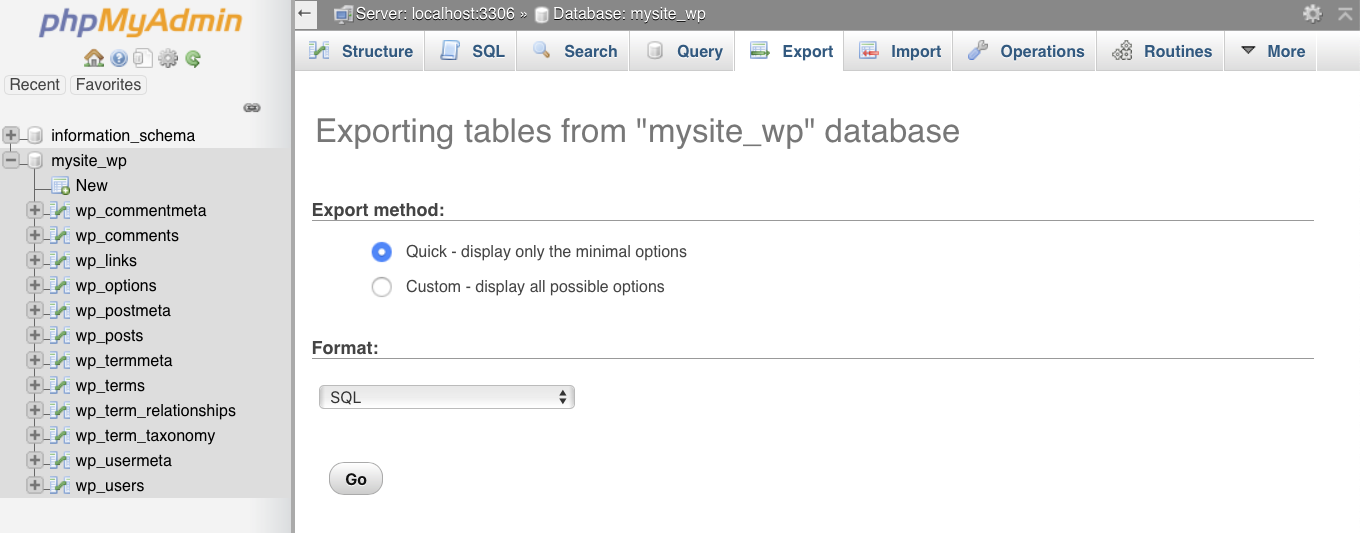Screen dimensions: 1360x533
Task: Click the Home house icon
Action: (94, 59)
